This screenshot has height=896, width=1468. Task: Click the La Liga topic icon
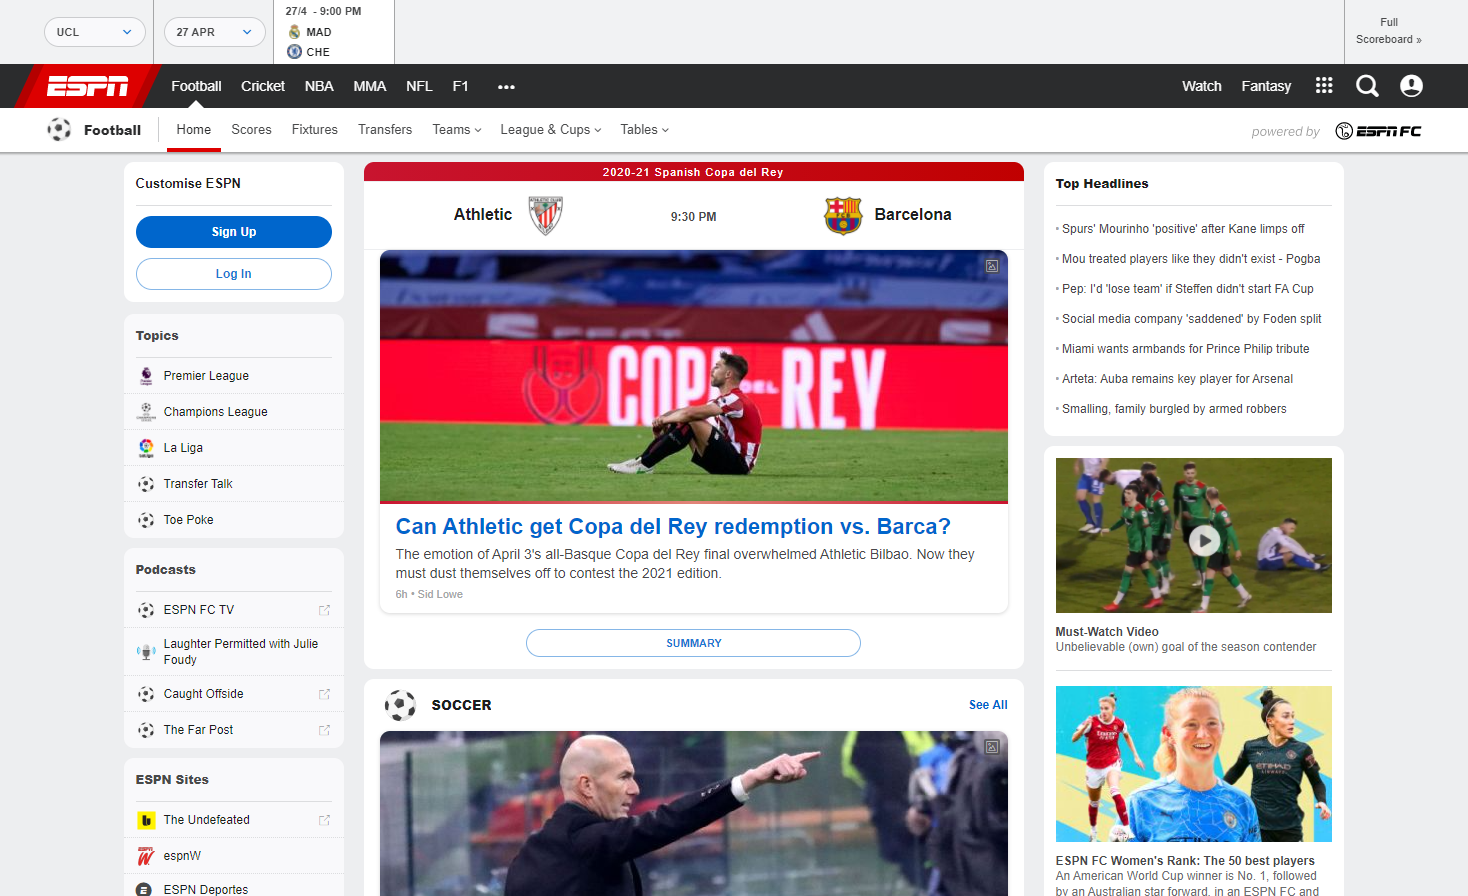click(146, 448)
